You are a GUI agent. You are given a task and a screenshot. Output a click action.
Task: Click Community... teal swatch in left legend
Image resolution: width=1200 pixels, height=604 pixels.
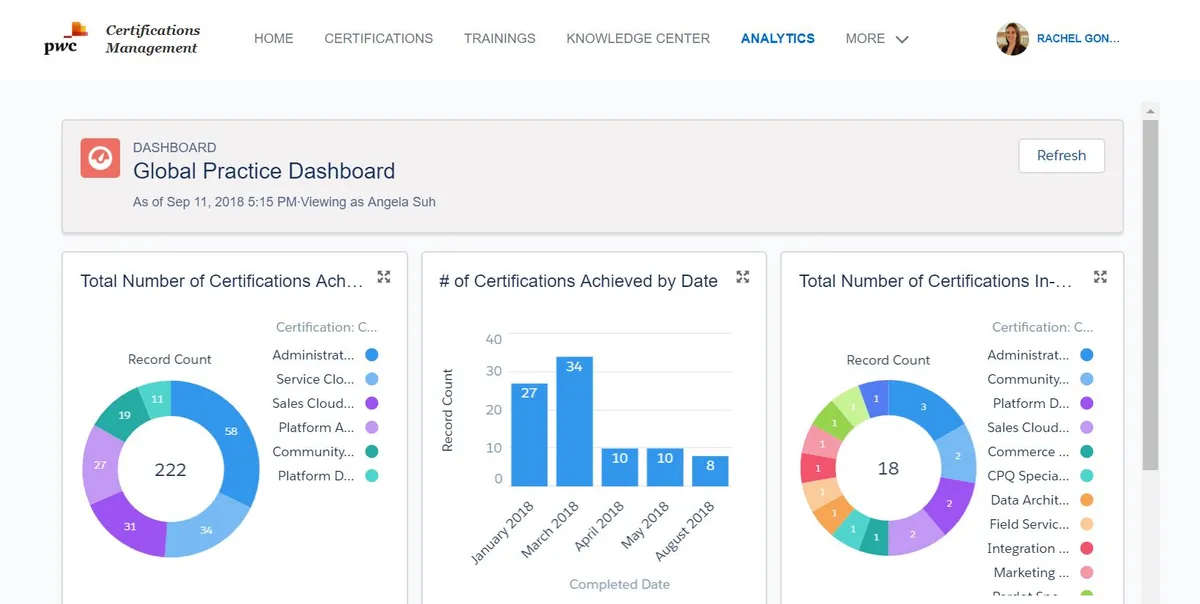tap(372, 452)
